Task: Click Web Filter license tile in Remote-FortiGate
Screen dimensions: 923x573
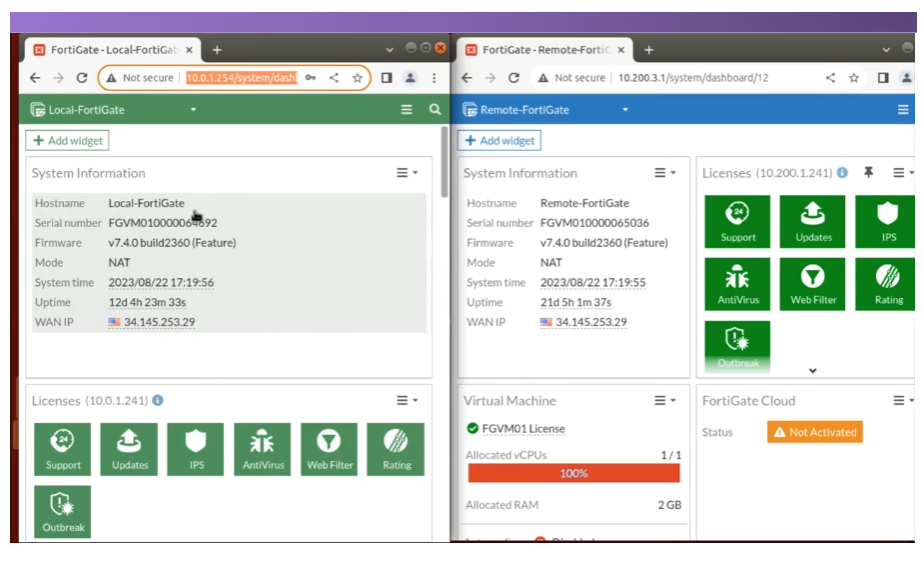Action: click(812, 284)
